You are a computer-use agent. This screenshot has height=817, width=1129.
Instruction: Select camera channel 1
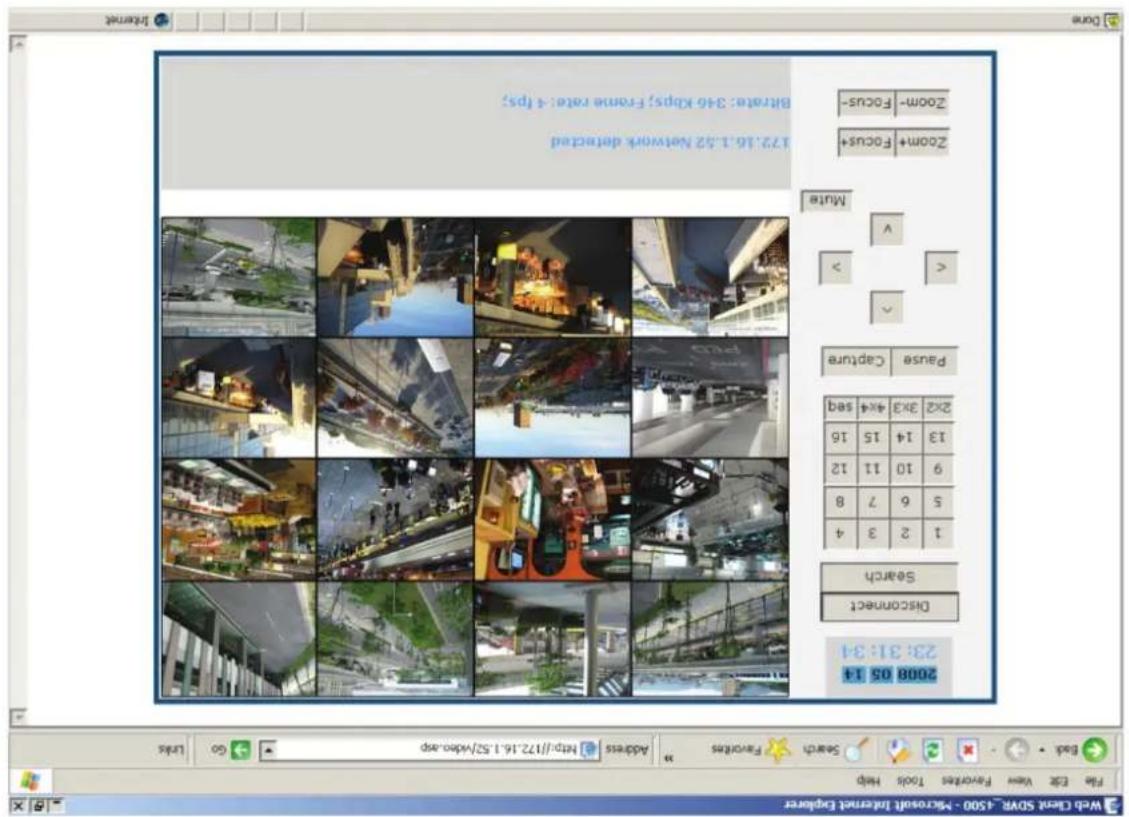point(938,533)
